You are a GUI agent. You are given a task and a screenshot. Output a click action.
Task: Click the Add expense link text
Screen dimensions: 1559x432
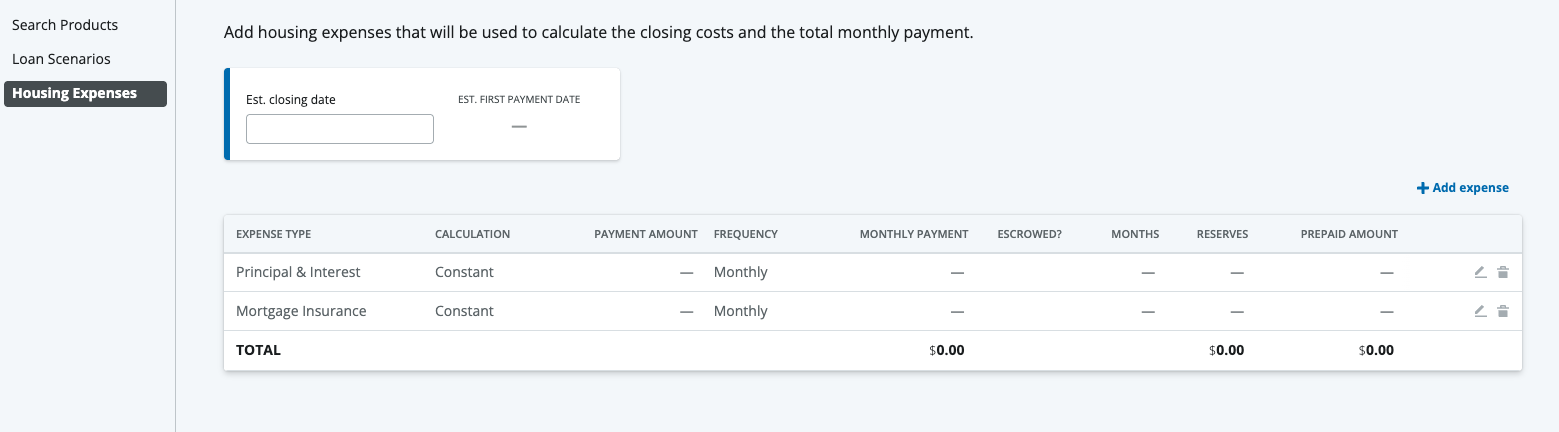[x=1470, y=188]
